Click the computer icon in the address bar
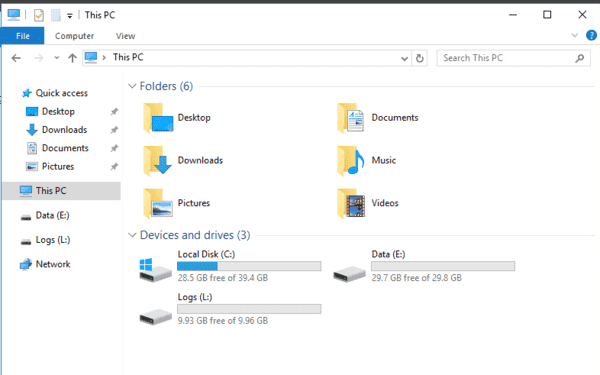Screen dimensions: 600x375 point(91,58)
